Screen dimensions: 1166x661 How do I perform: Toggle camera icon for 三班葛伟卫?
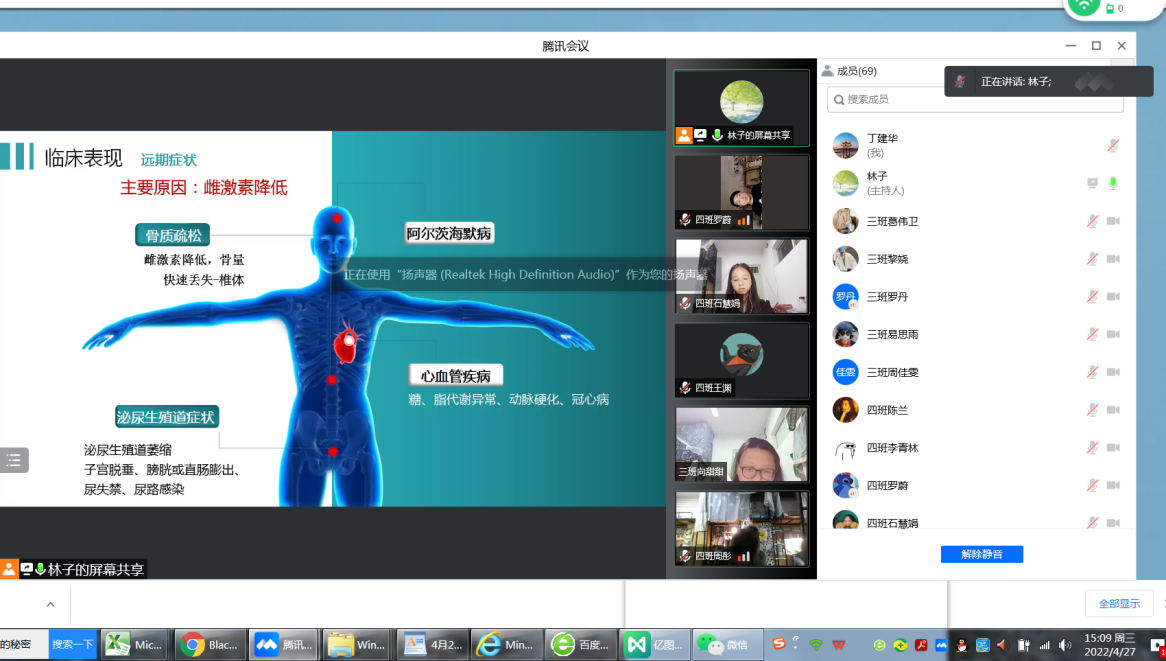click(x=1113, y=221)
